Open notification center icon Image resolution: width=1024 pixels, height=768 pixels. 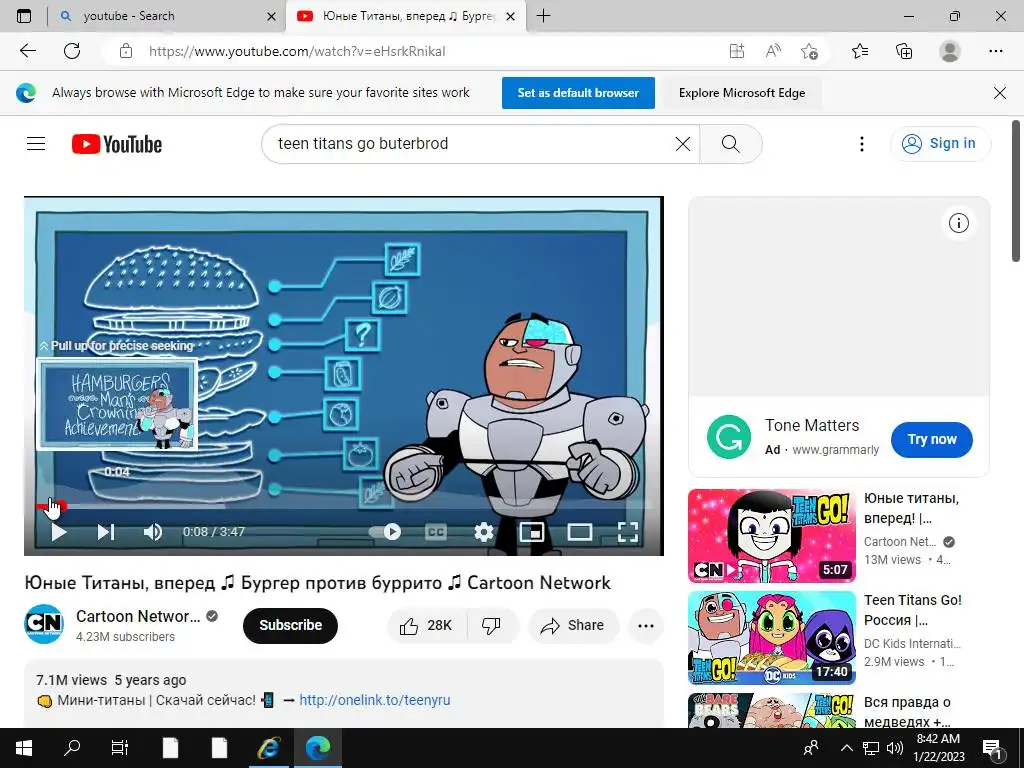[992, 748]
